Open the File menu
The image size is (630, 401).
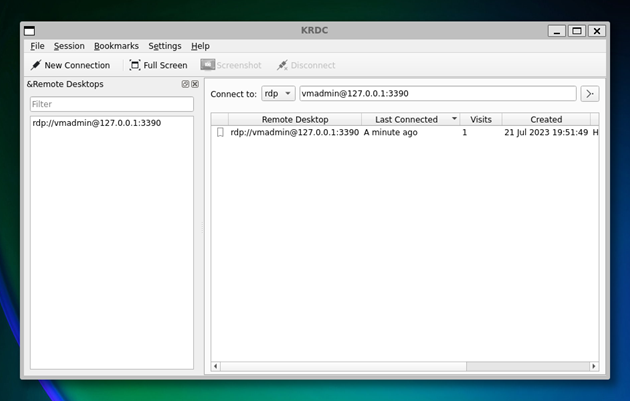click(x=37, y=46)
